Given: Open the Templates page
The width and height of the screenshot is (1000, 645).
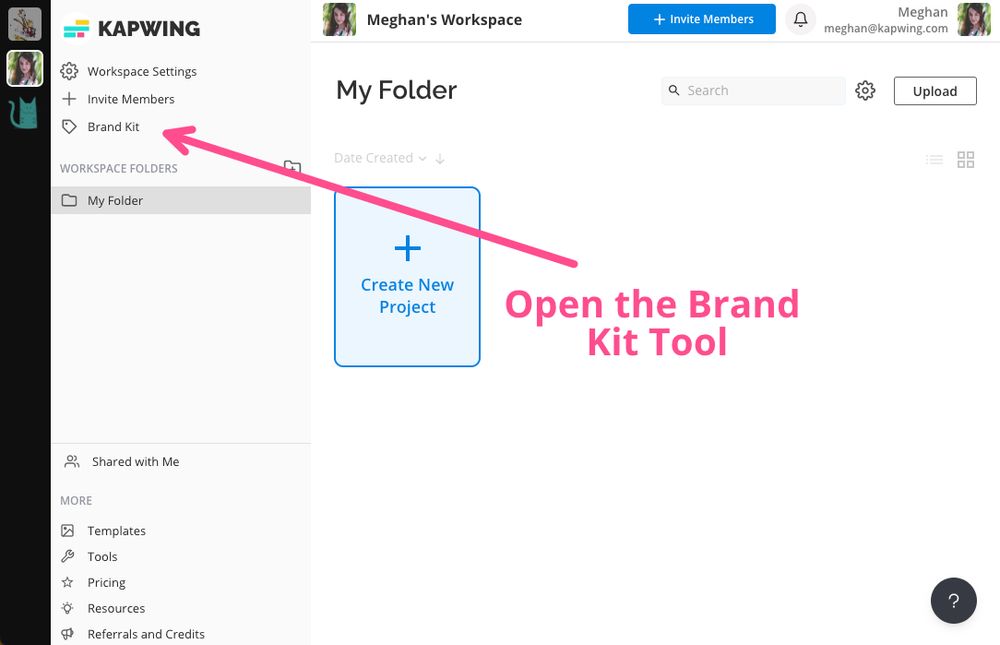Looking at the screenshot, I should point(116,531).
